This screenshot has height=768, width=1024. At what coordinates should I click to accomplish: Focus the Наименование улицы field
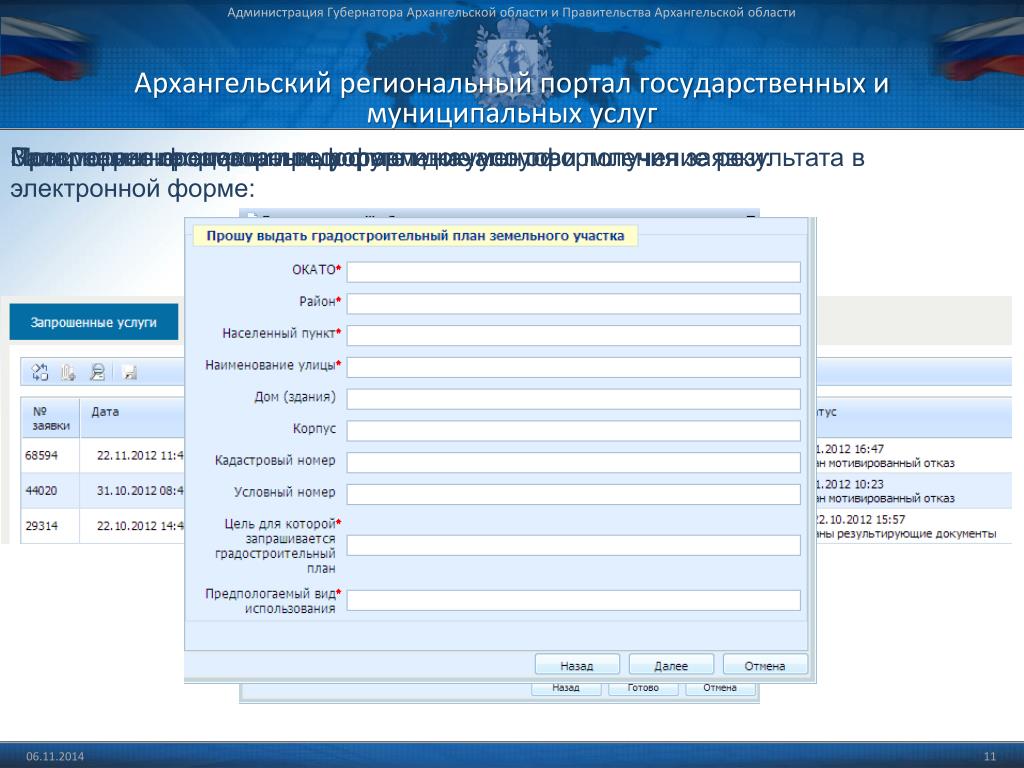(573, 367)
